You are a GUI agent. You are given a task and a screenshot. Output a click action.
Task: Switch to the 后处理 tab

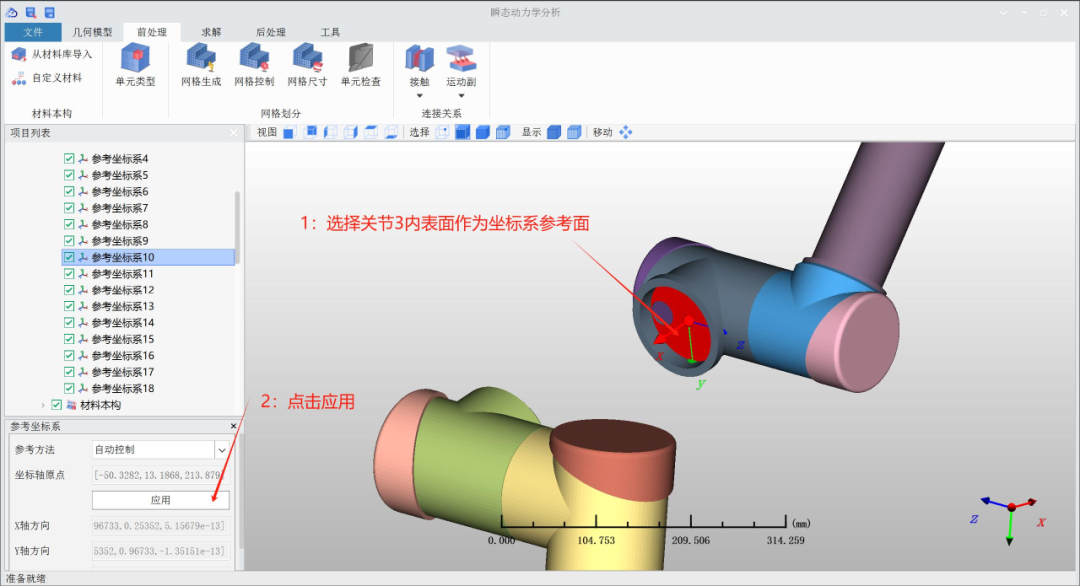point(271,32)
